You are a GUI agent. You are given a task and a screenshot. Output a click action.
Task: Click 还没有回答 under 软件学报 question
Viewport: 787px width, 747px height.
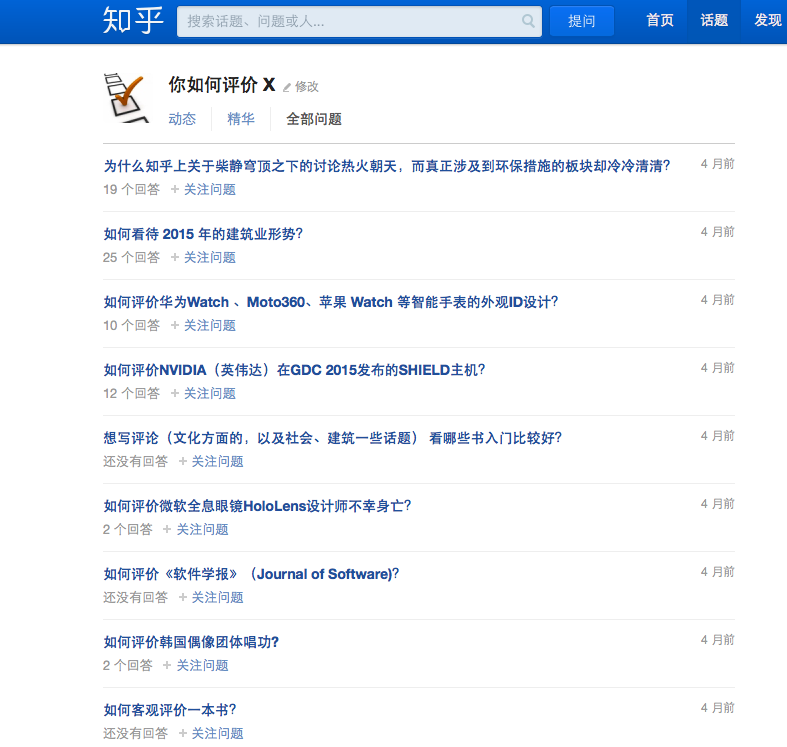pyautogui.click(x=136, y=597)
